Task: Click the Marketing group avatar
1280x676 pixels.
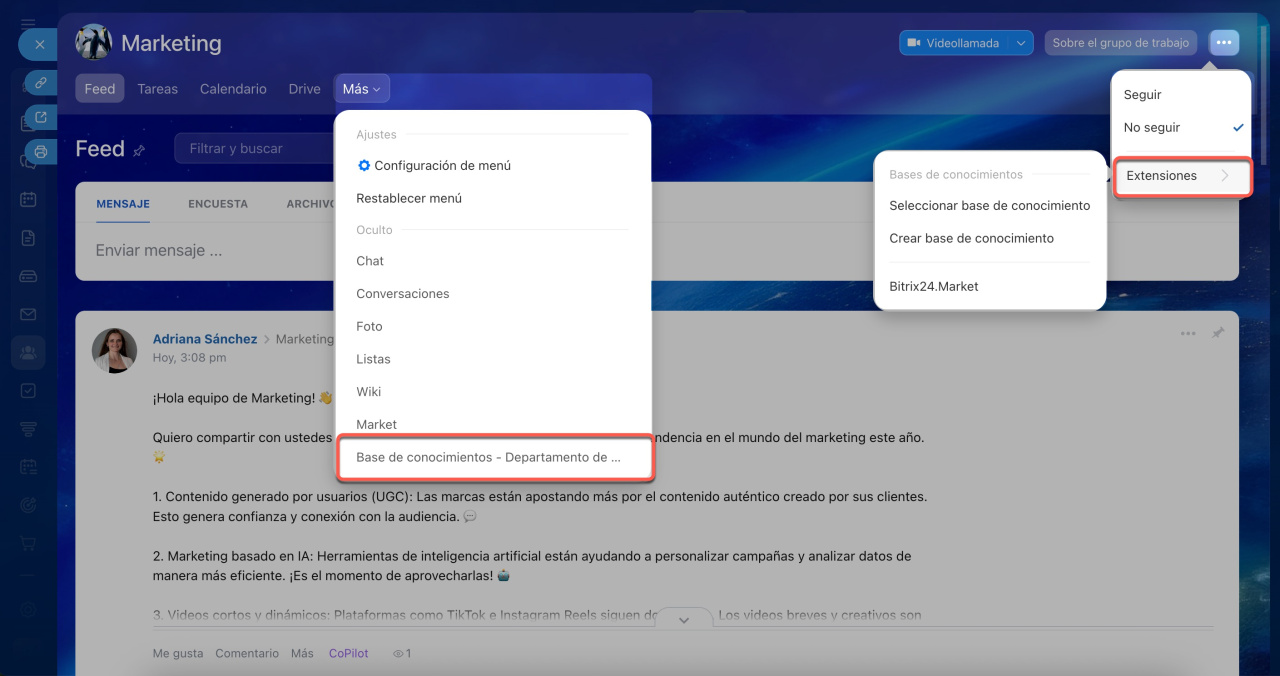Action: (94, 43)
